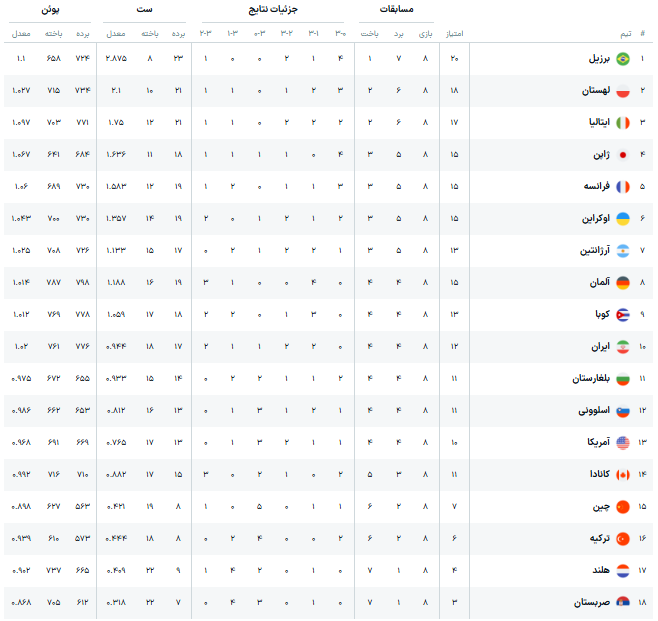Click the Canada flag icon

(x=622, y=475)
